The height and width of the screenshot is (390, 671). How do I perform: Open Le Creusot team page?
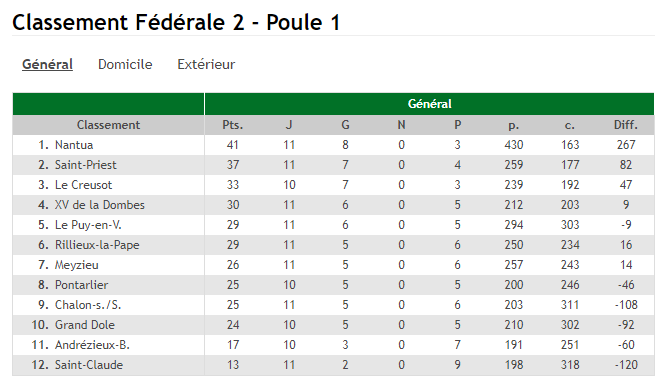83,185
